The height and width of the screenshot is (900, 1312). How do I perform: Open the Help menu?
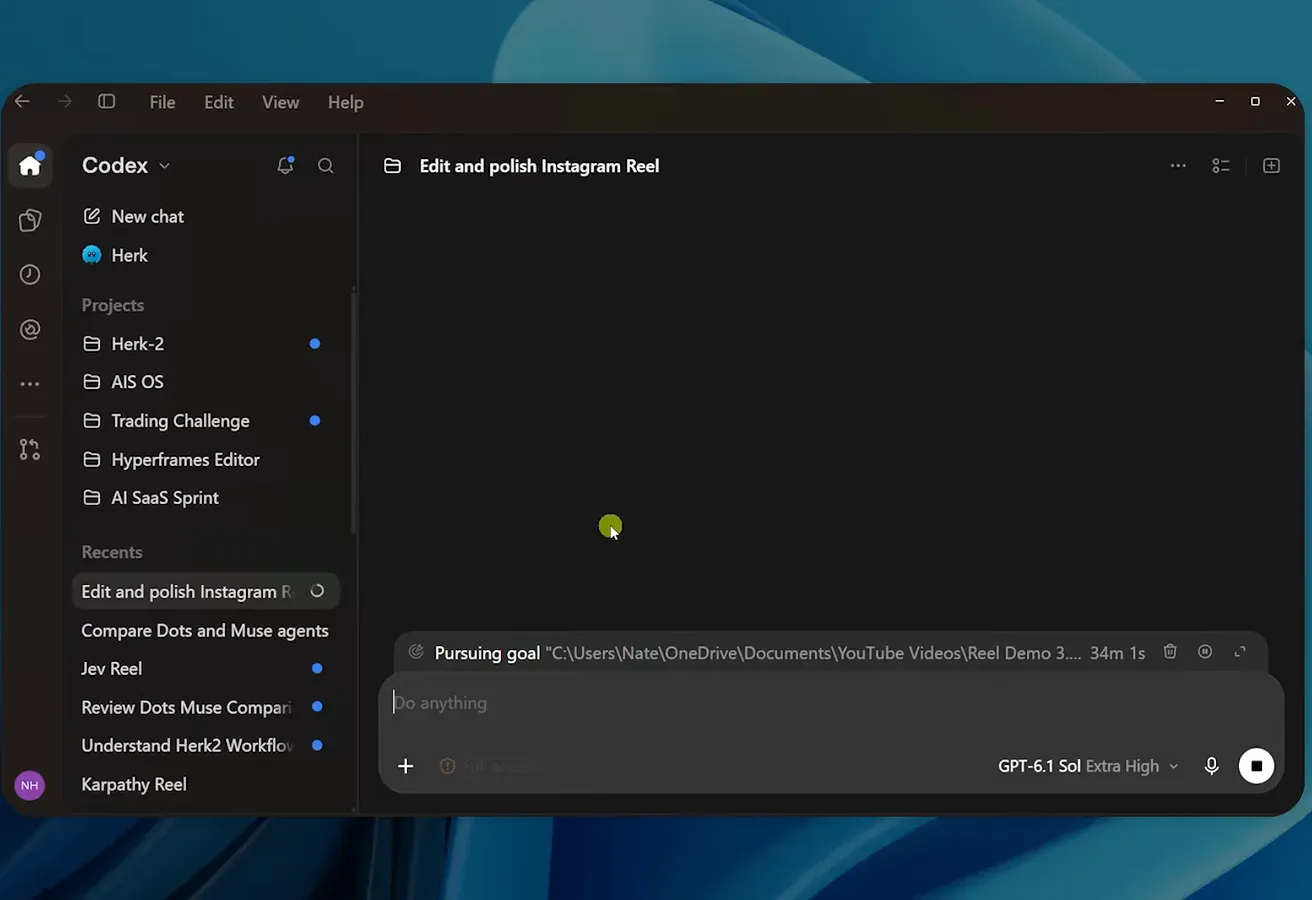[x=346, y=102]
